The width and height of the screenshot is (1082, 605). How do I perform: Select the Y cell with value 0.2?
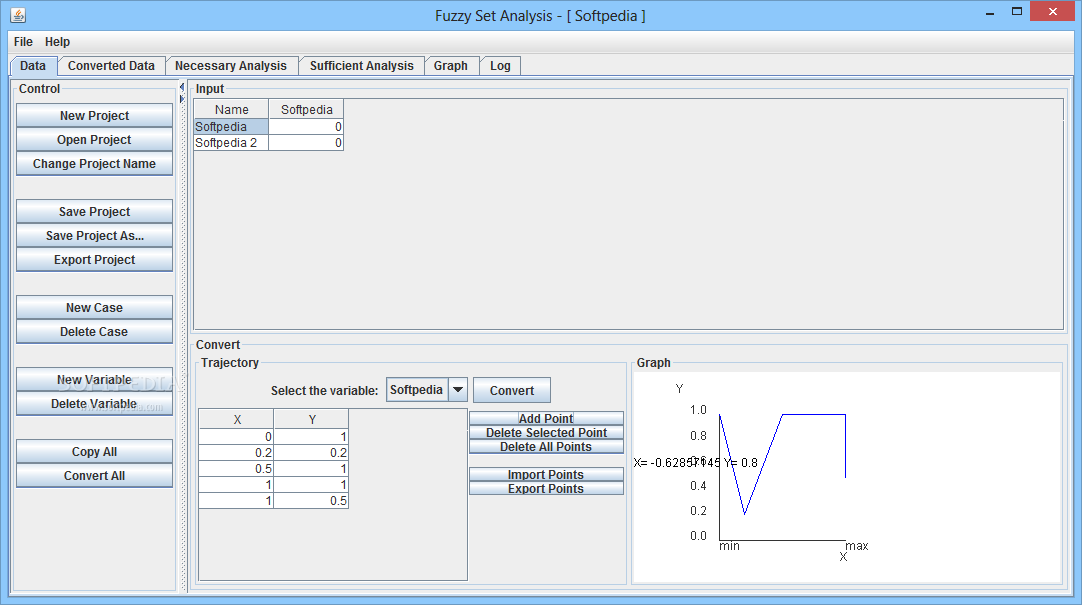click(311, 453)
